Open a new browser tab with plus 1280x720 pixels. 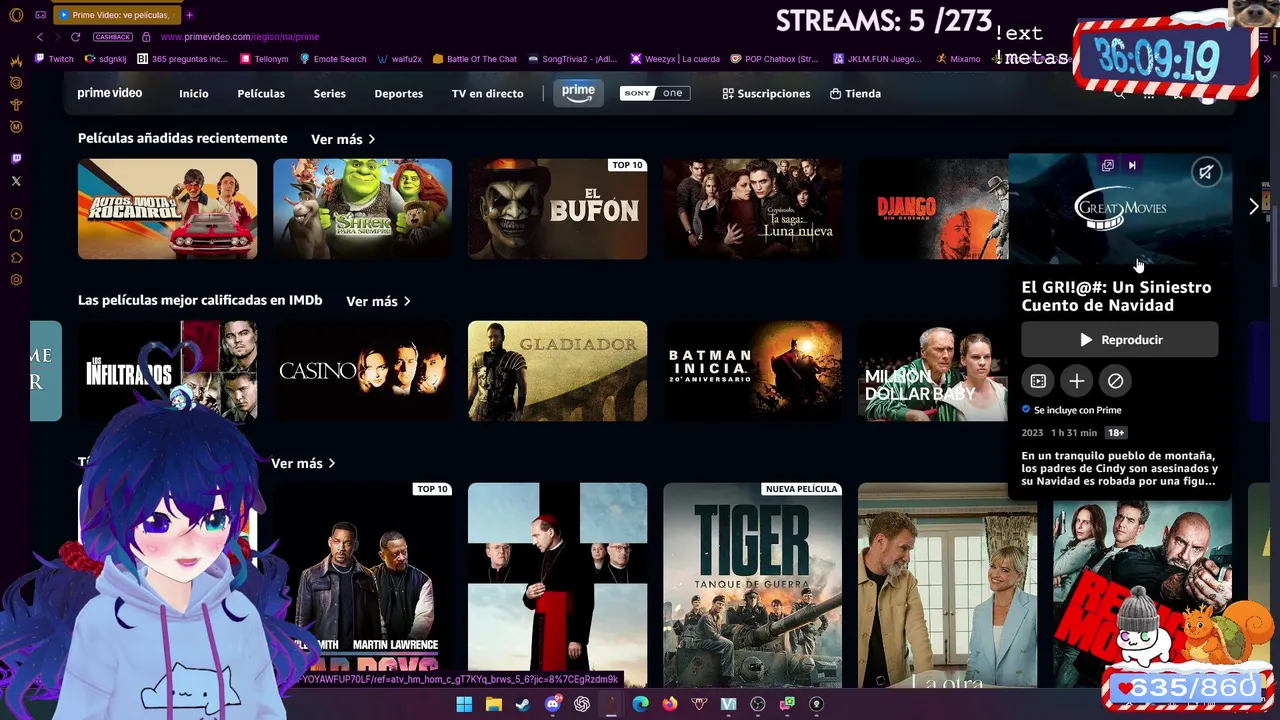(x=189, y=15)
